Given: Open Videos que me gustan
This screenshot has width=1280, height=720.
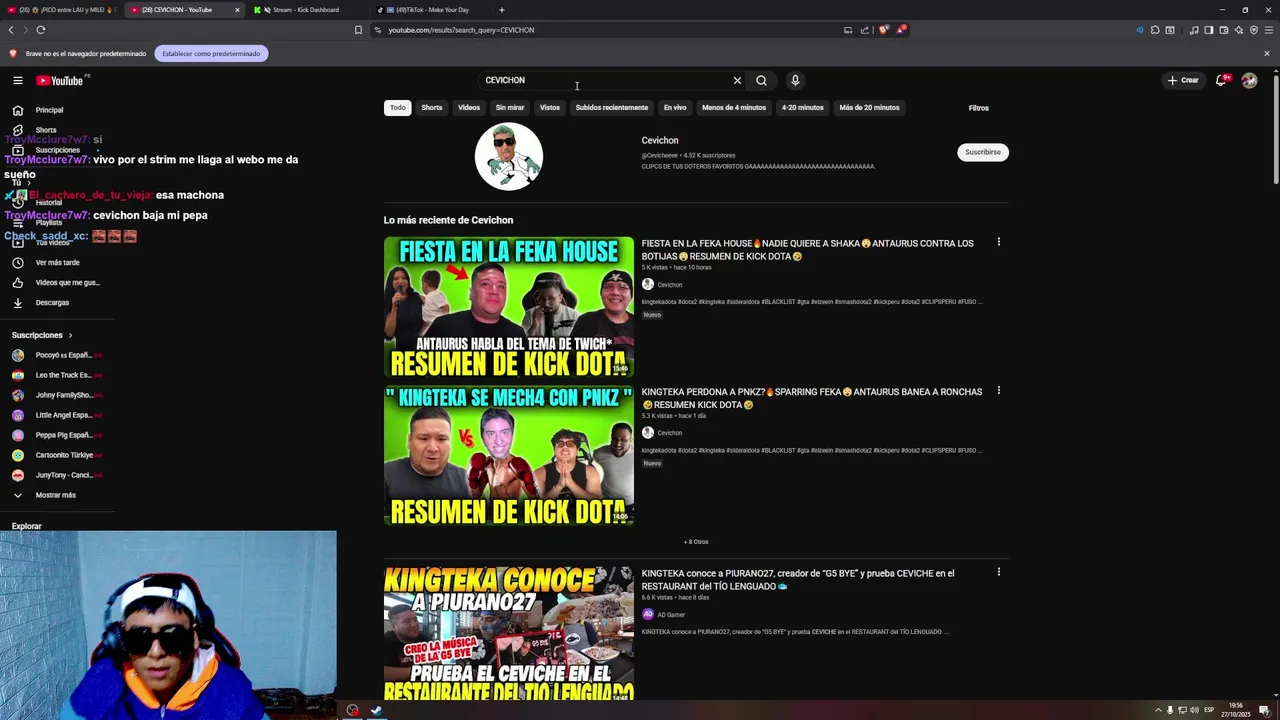Looking at the screenshot, I should click(67, 282).
